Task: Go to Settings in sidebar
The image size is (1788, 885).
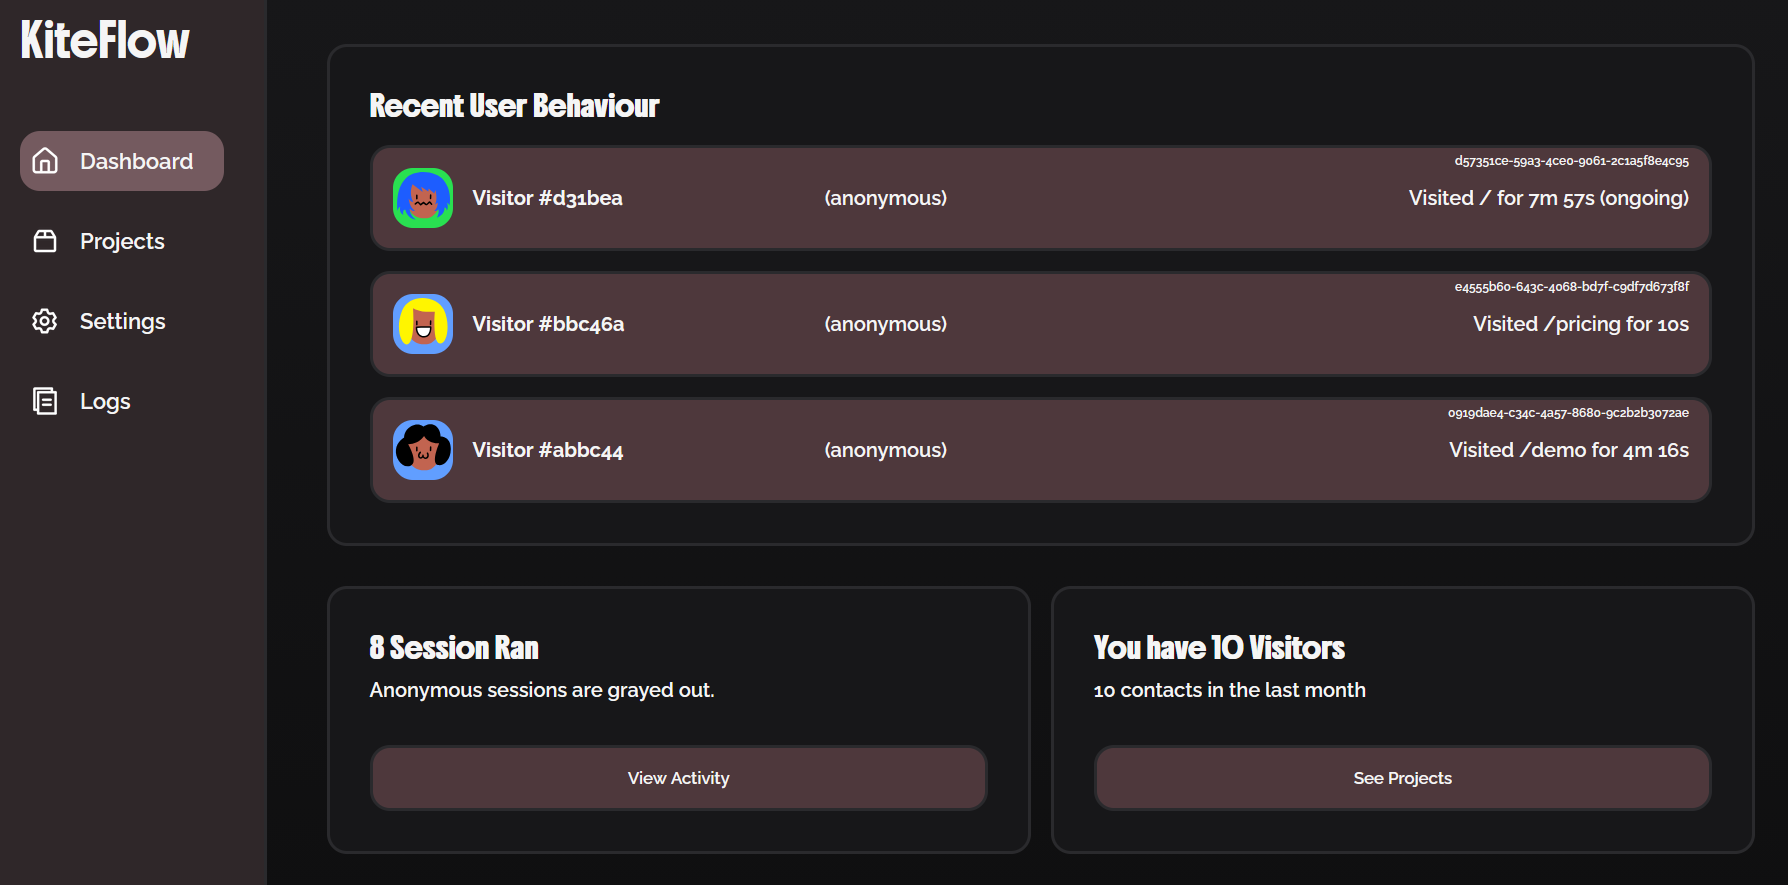Action: (x=122, y=321)
